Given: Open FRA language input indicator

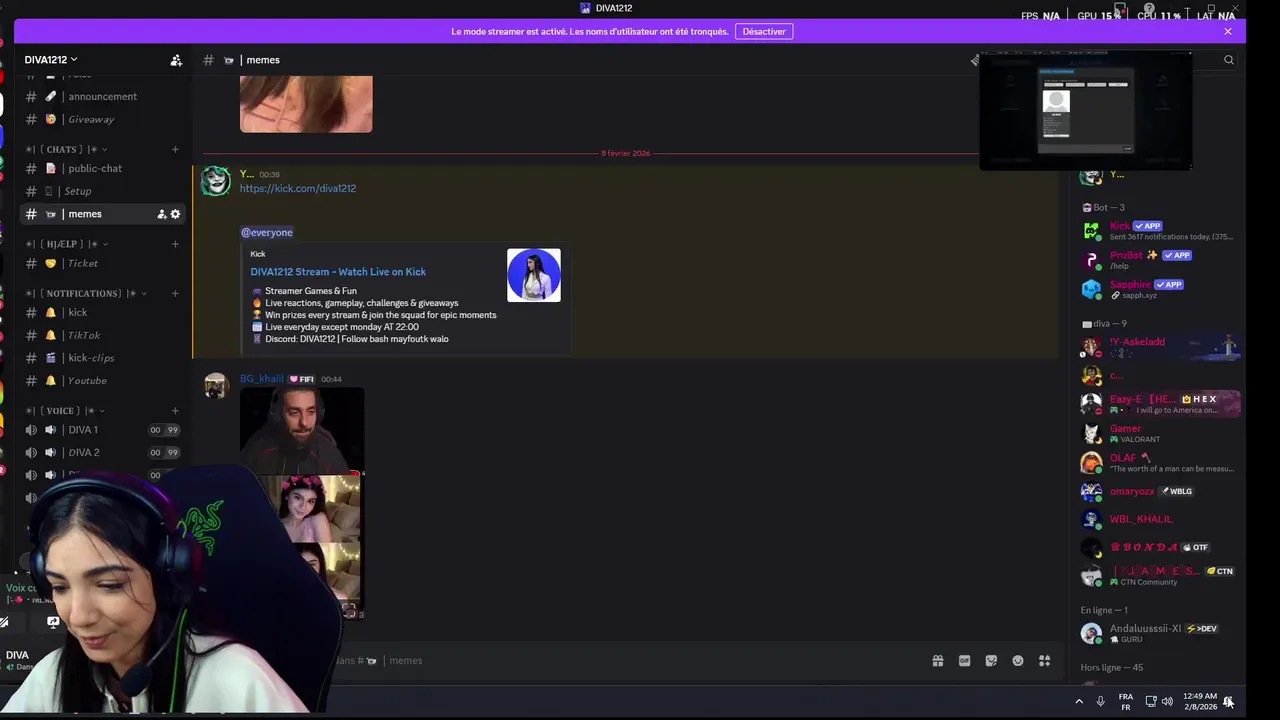Looking at the screenshot, I should [x=1126, y=701].
